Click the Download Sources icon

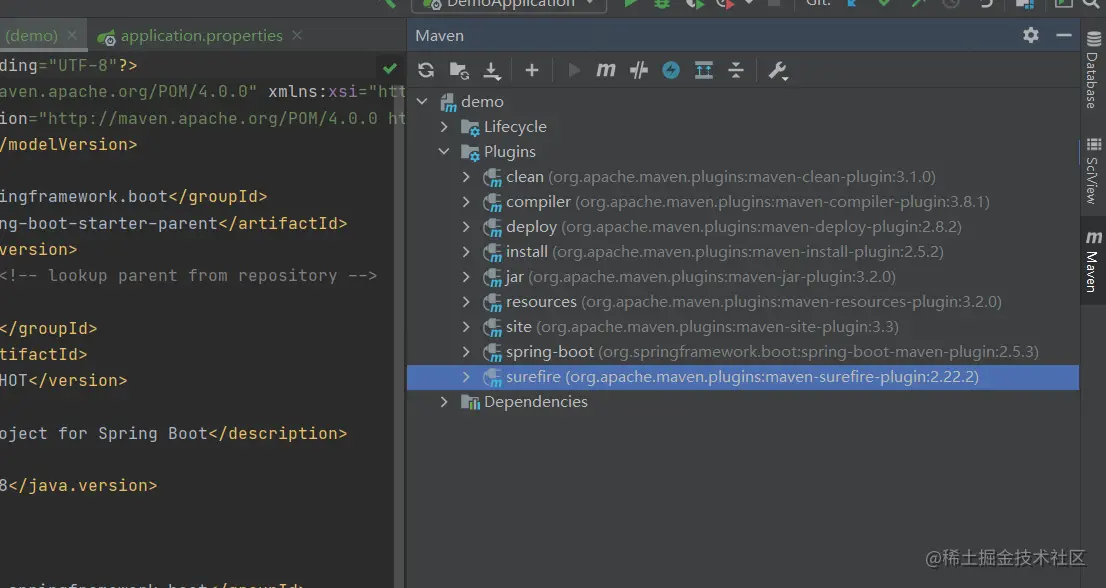(x=492, y=70)
